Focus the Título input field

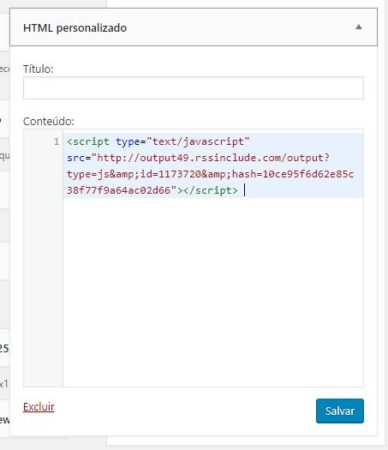pyautogui.click(x=193, y=88)
